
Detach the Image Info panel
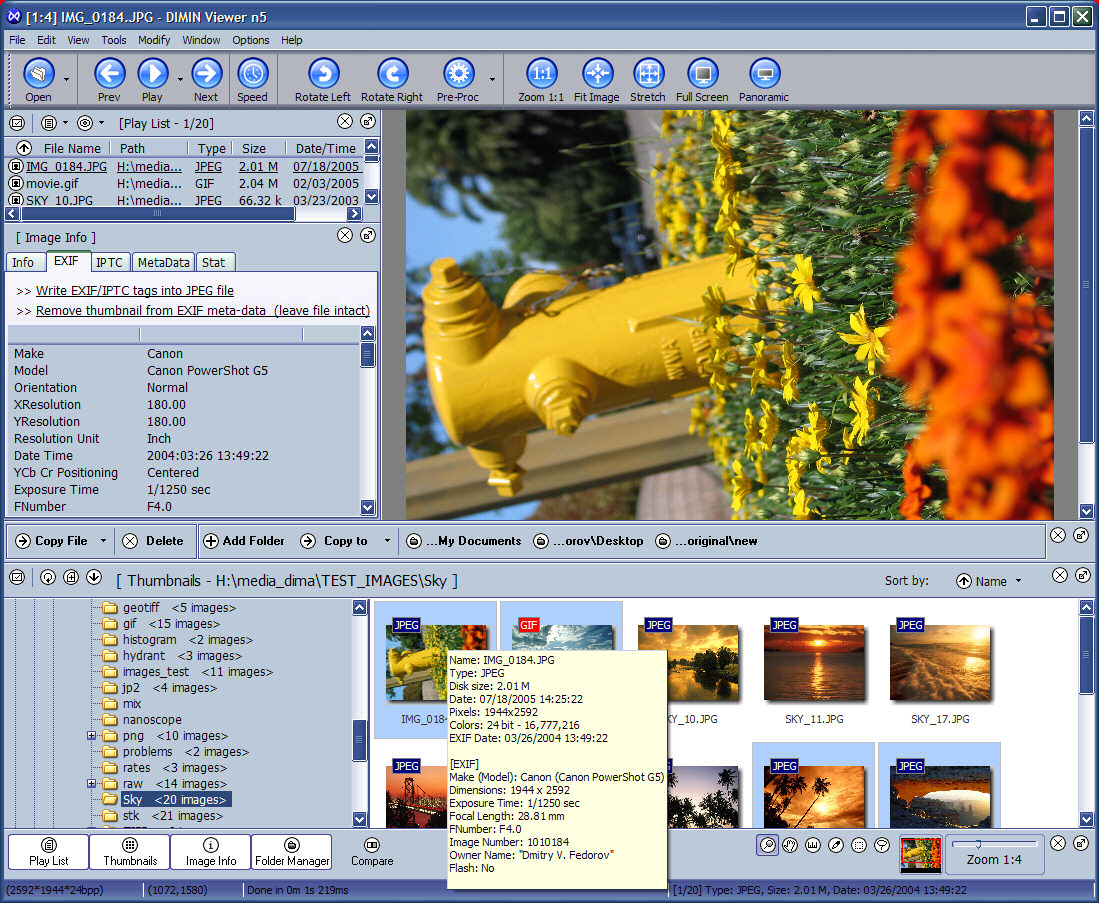click(x=367, y=236)
